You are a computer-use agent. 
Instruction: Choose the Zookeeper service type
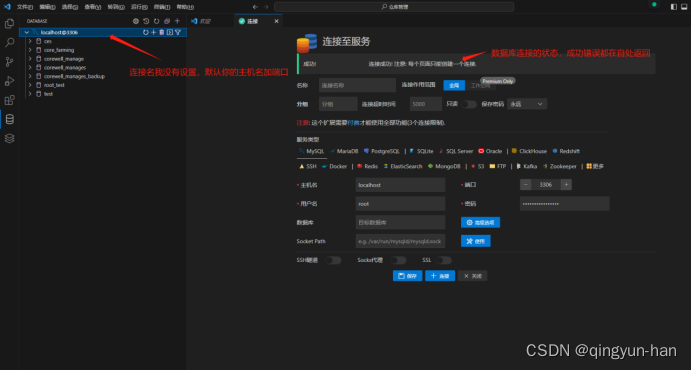[x=560, y=166]
